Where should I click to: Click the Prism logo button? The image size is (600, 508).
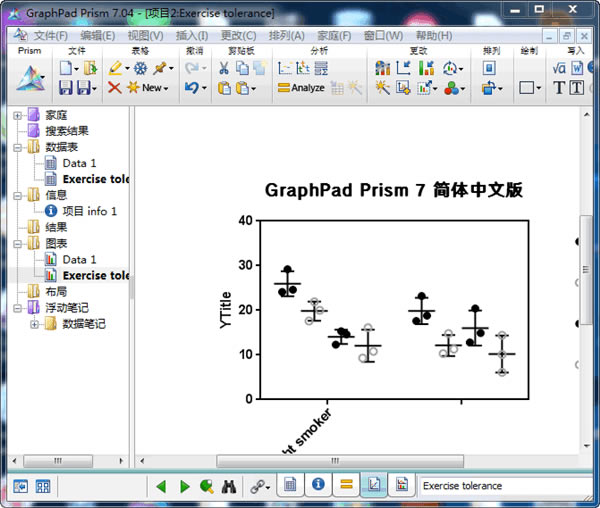29,78
